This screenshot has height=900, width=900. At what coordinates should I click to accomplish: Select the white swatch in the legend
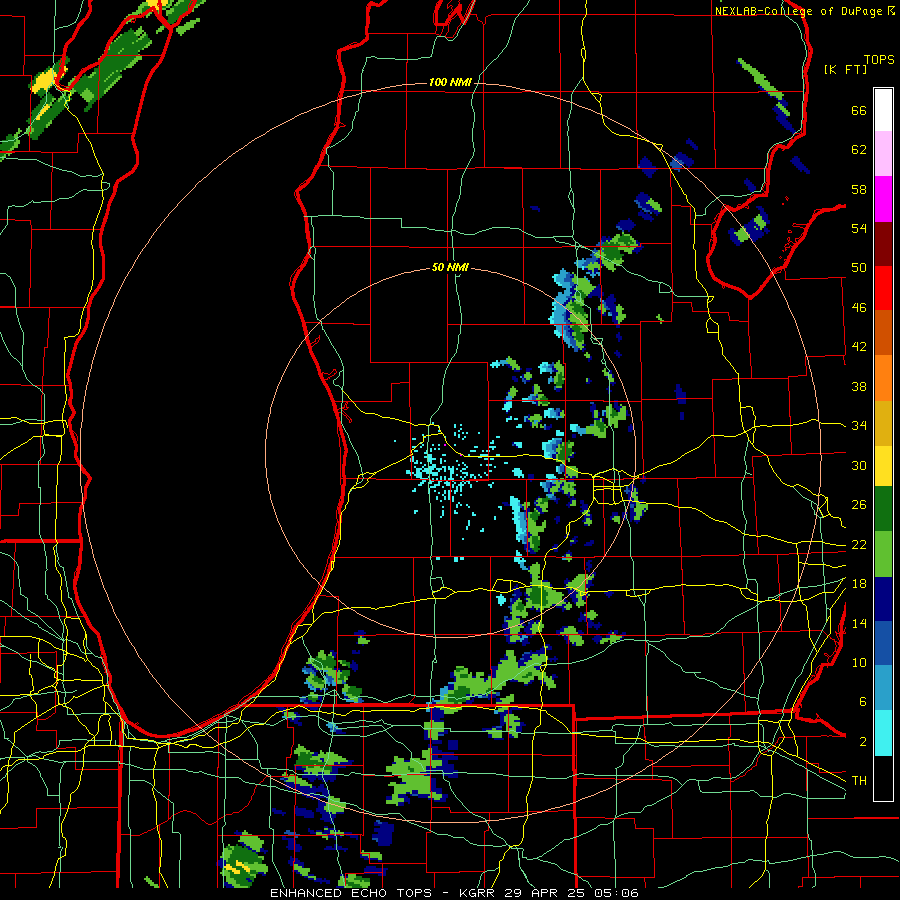click(x=883, y=110)
